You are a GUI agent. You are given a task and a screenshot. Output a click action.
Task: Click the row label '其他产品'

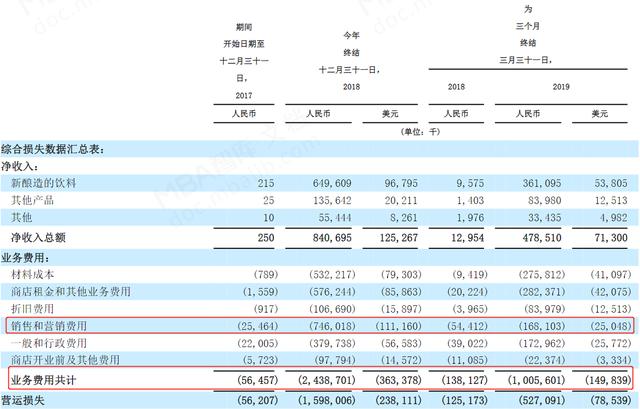click(32, 200)
